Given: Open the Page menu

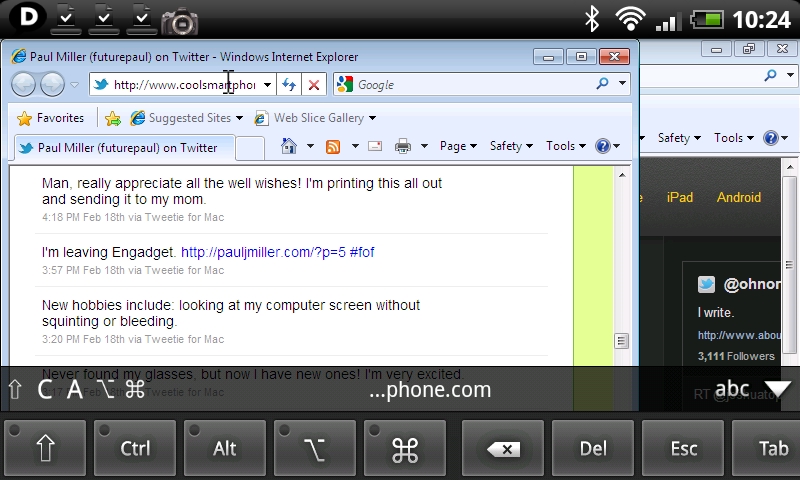Looking at the screenshot, I should click(x=458, y=146).
